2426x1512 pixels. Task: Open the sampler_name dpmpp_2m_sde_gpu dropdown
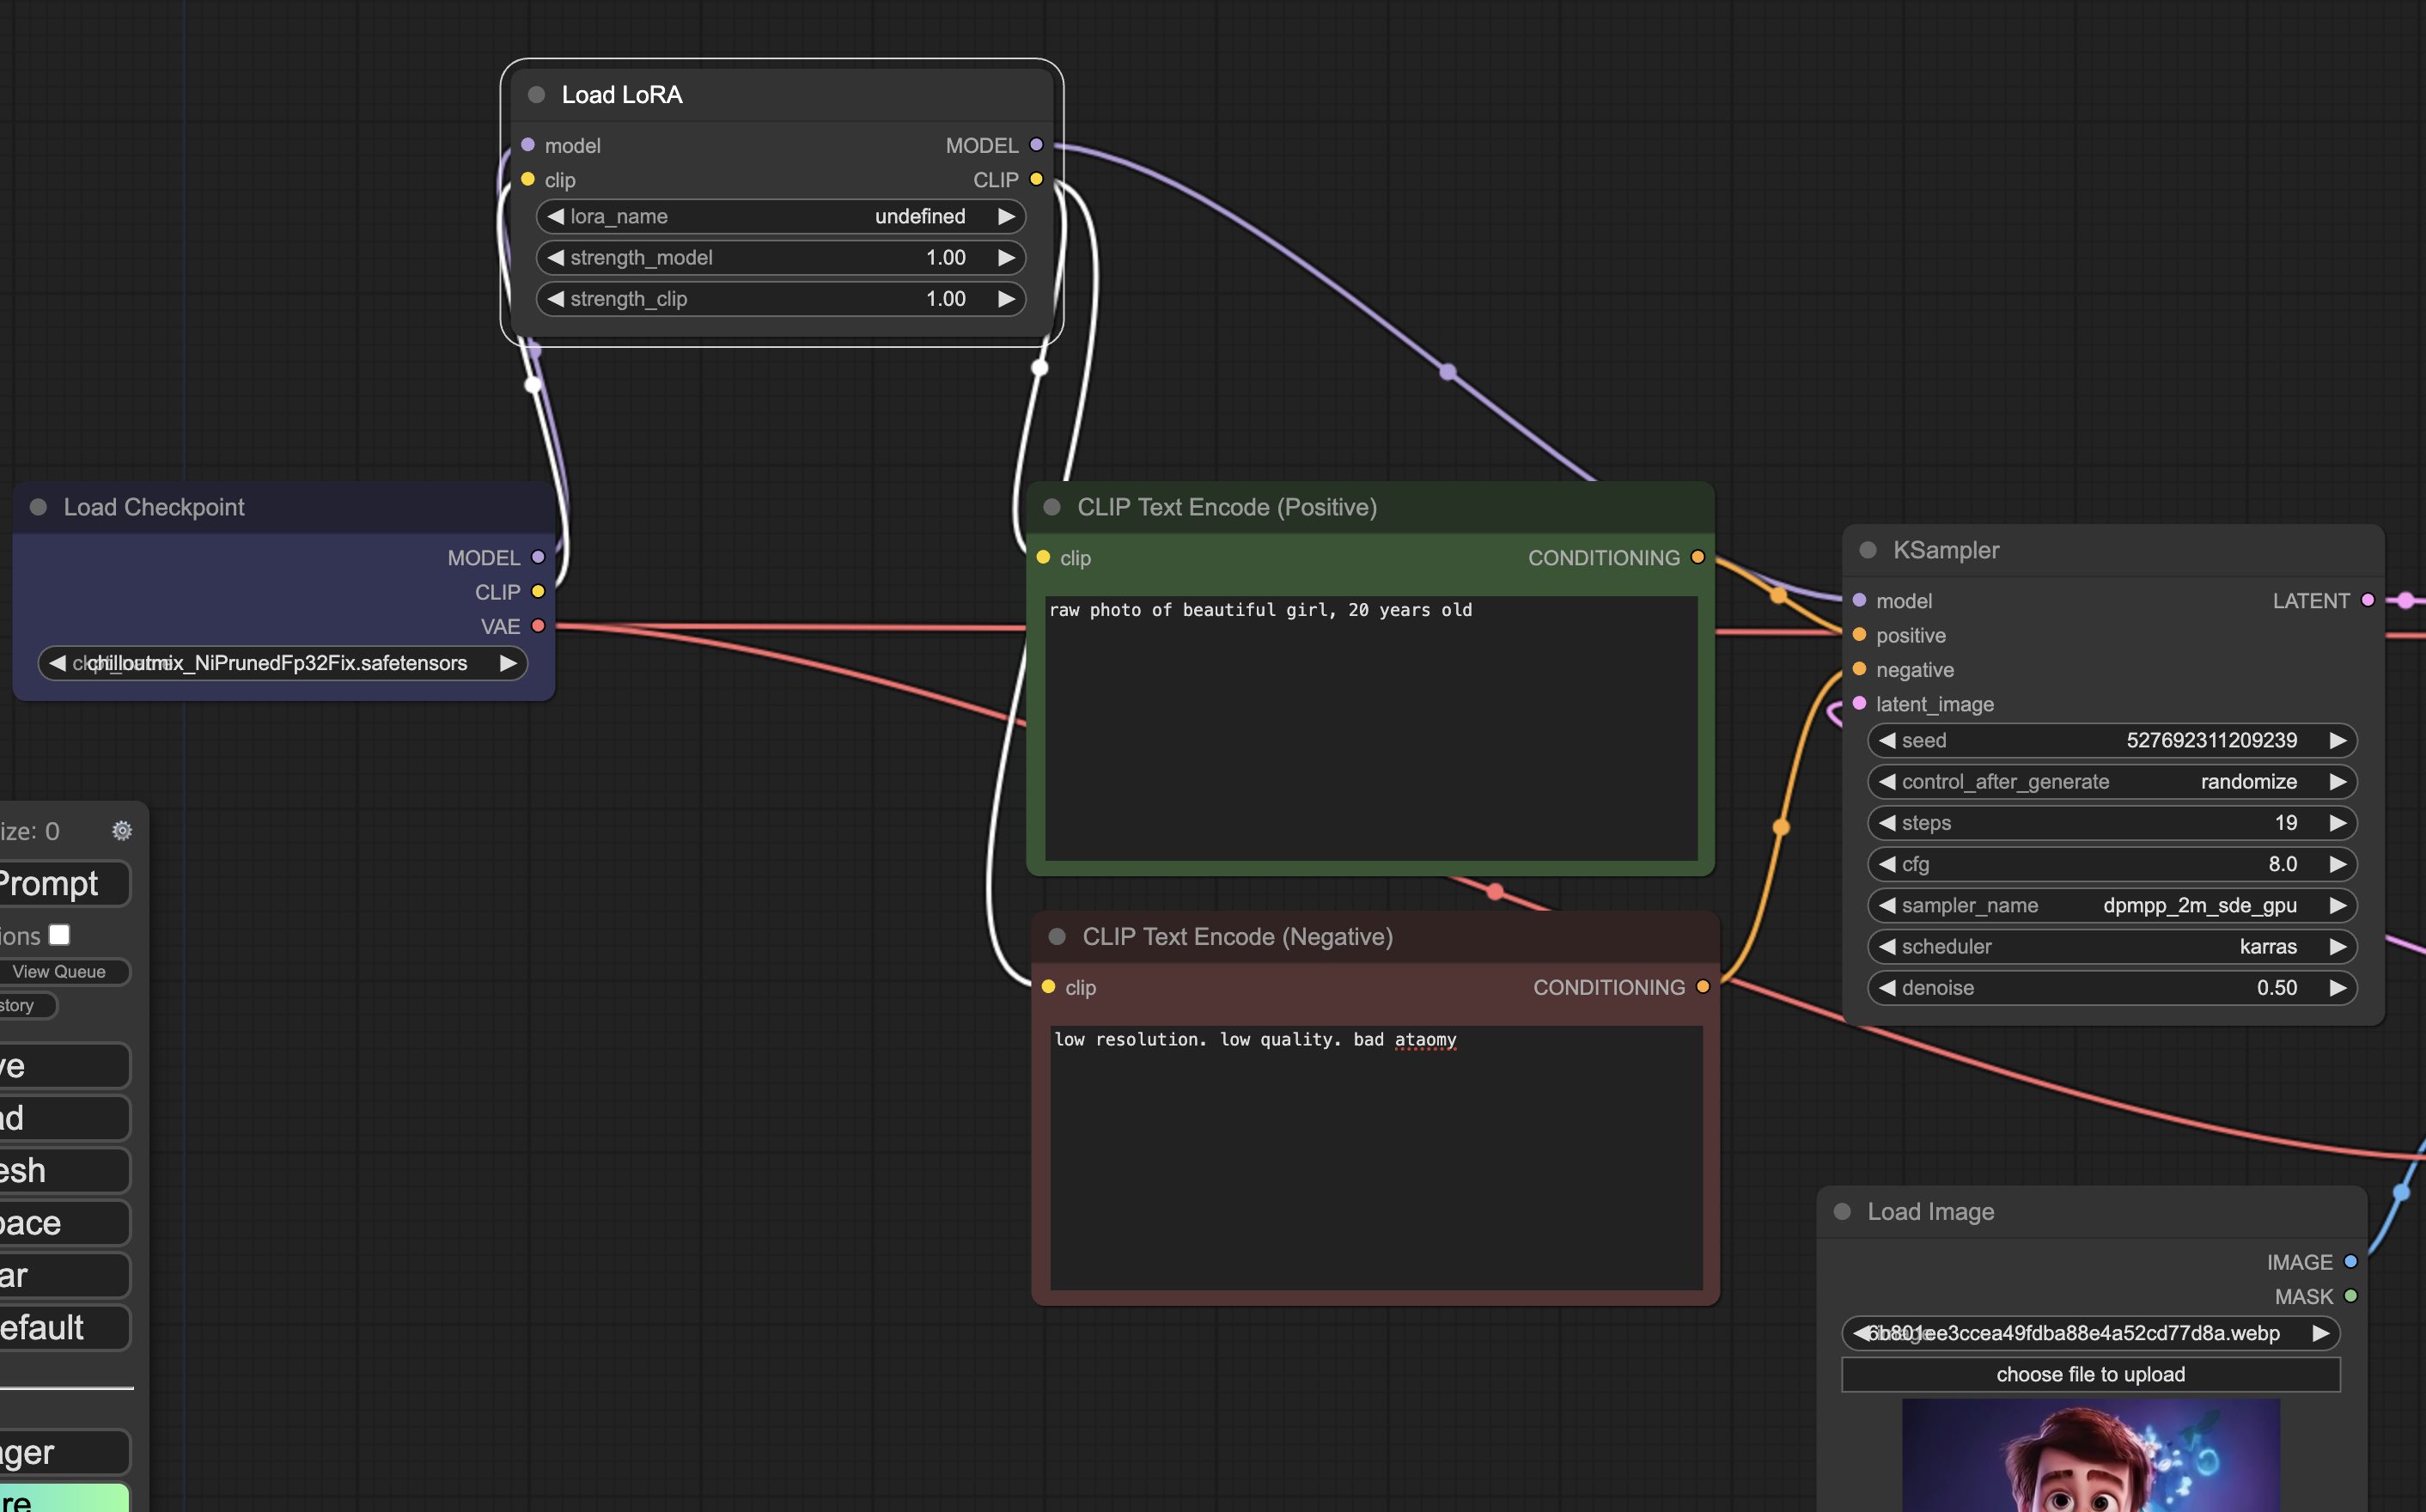click(x=2110, y=906)
